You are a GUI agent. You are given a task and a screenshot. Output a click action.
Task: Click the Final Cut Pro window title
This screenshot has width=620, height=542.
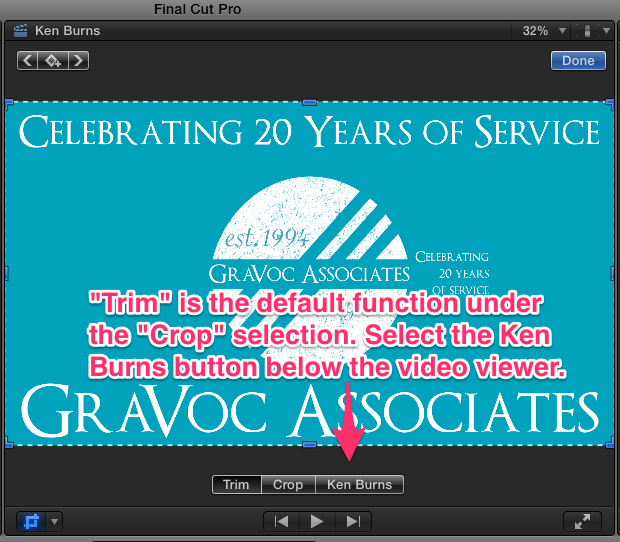[197, 9]
